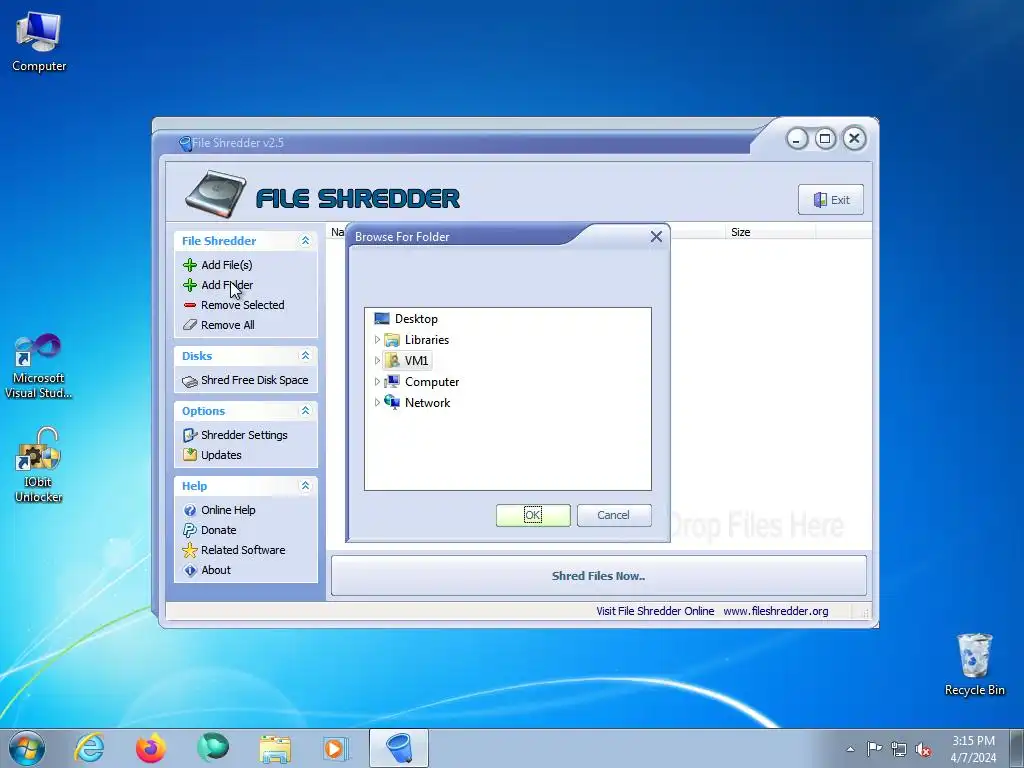Open the Computer desktop shortcut icon
Image resolution: width=1024 pixels, height=768 pixels.
tap(39, 42)
